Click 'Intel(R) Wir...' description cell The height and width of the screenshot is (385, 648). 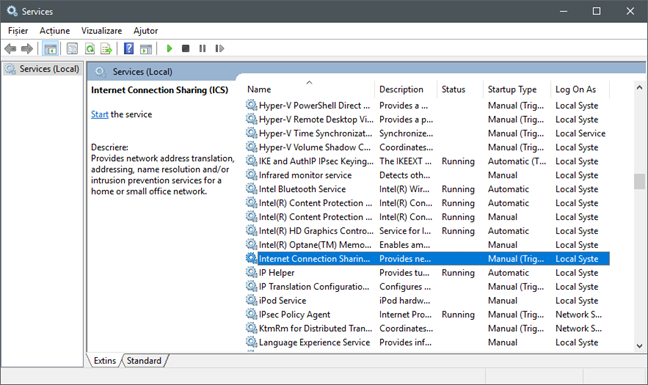[x=404, y=189]
